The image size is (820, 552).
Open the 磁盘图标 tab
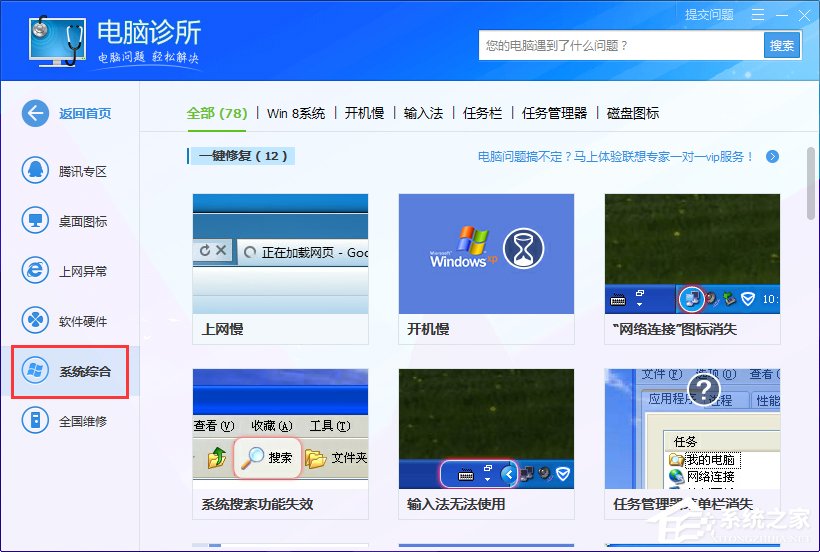coord(633,113)
